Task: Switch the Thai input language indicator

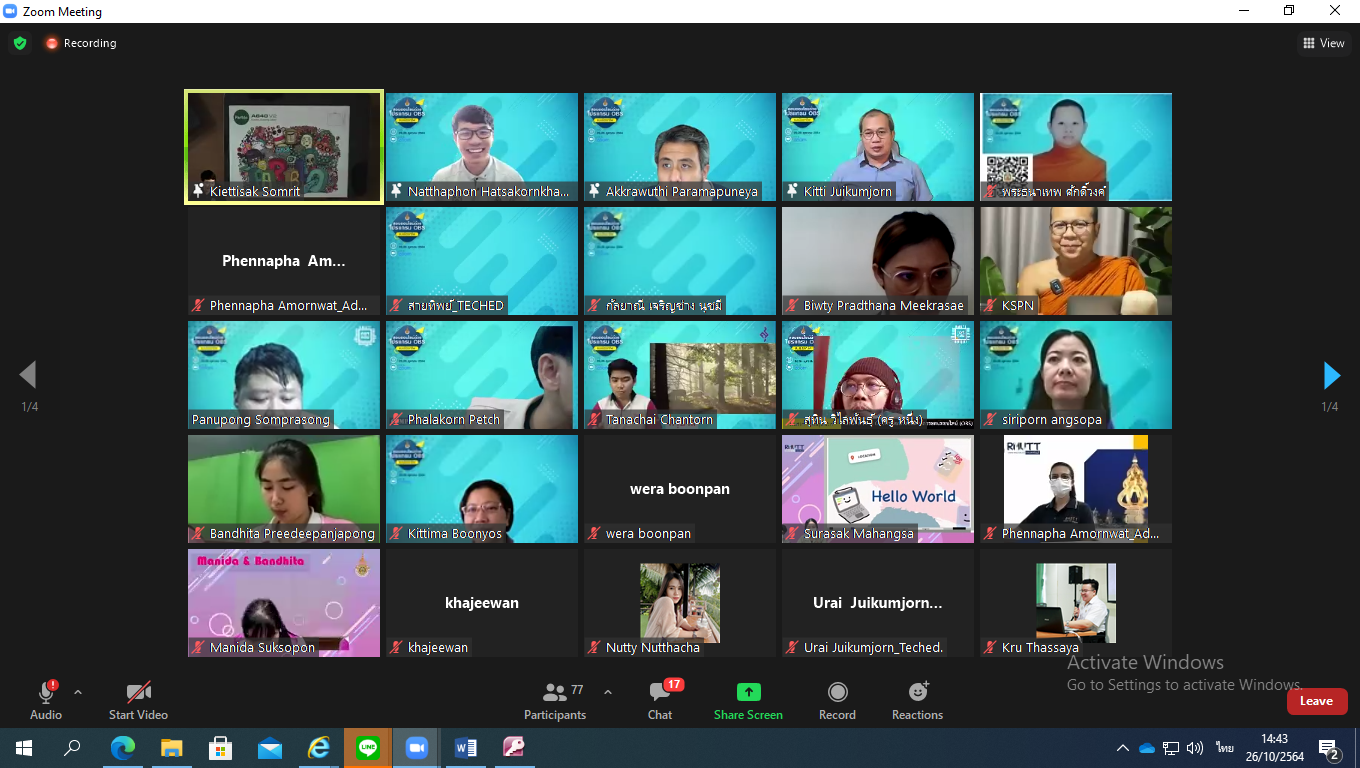Action: (x=1225, y=748)
